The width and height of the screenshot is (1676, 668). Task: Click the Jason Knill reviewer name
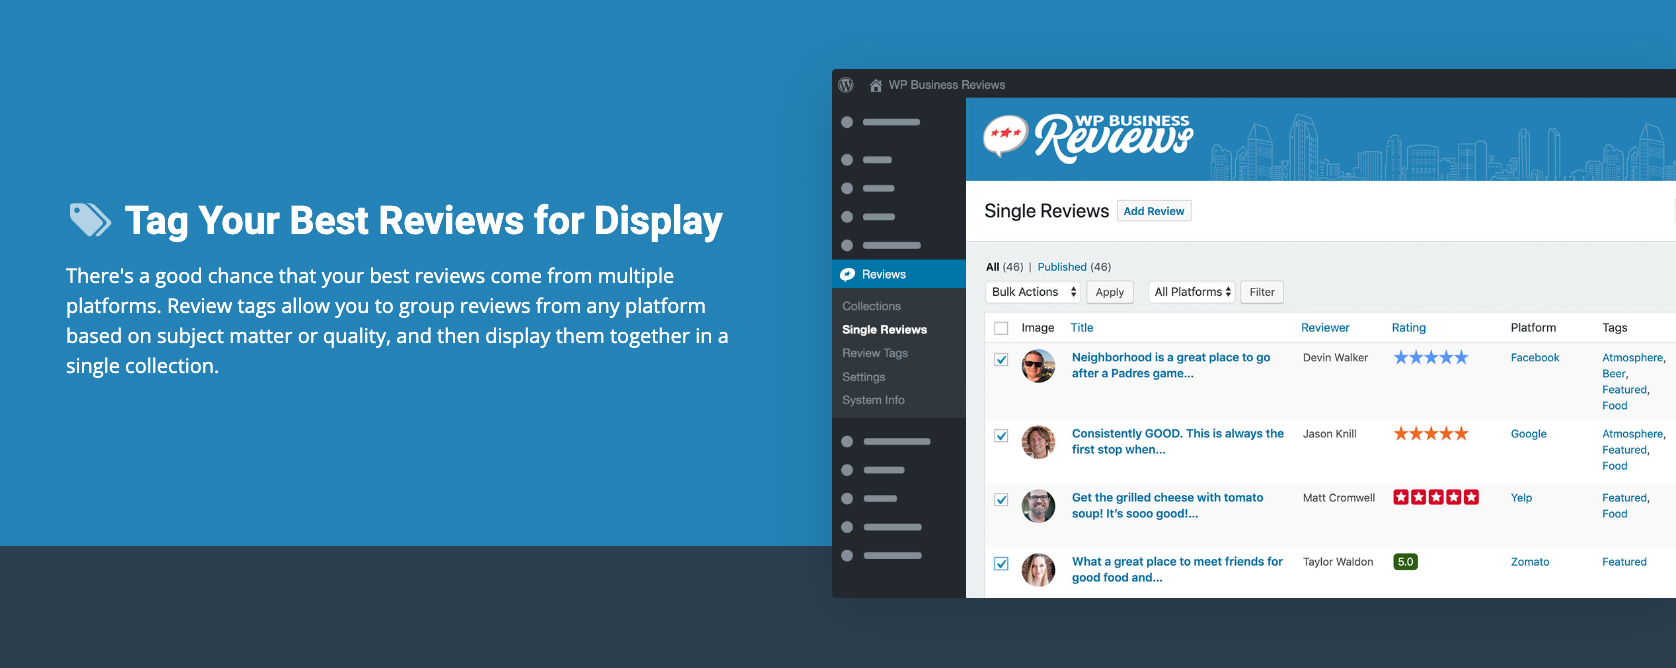pyautogui.click(x=1329, y=434)
